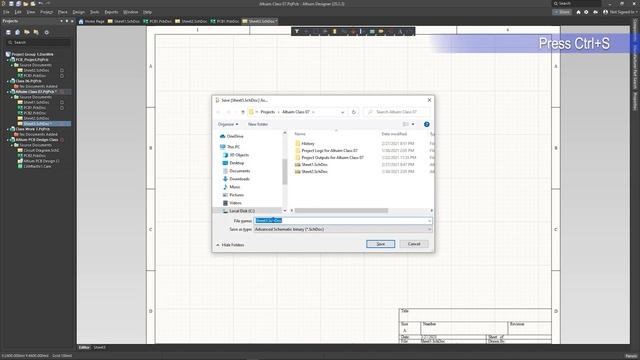Open the Project menu
Screen dimensions: 640x360
tap(46, 12)
